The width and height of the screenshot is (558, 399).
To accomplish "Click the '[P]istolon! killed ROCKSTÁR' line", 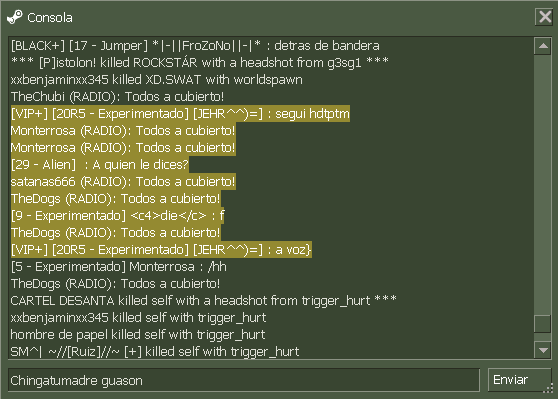I will [x=200, y=63].
